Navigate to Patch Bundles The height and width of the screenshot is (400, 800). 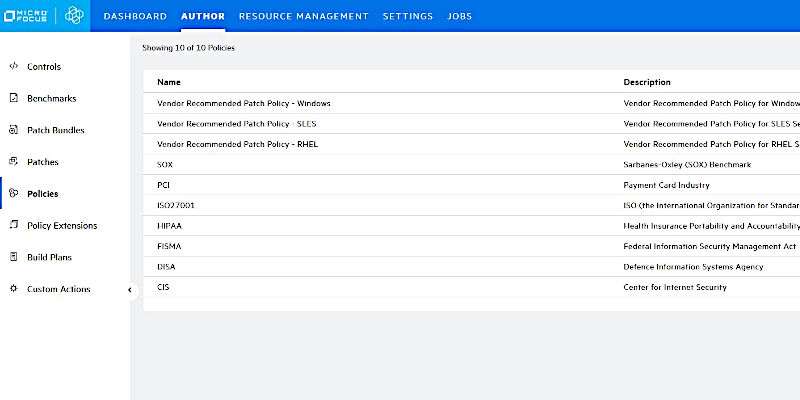pyautogui.click(x=56, y=130)
